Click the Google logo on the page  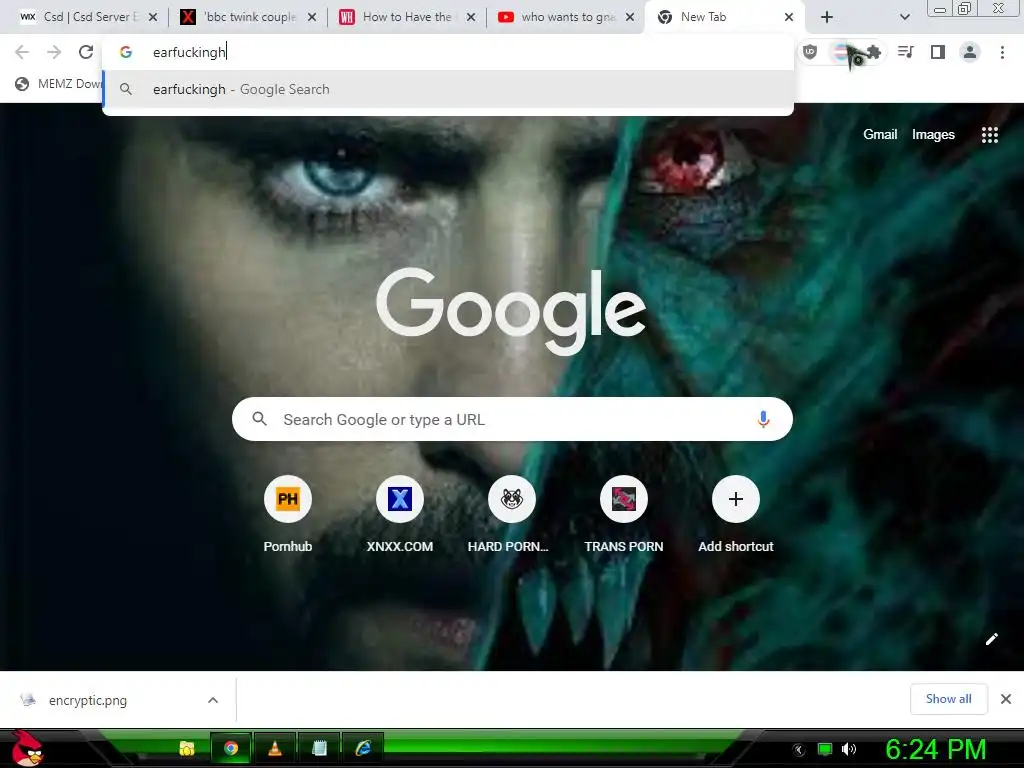[x=511, y=311]
